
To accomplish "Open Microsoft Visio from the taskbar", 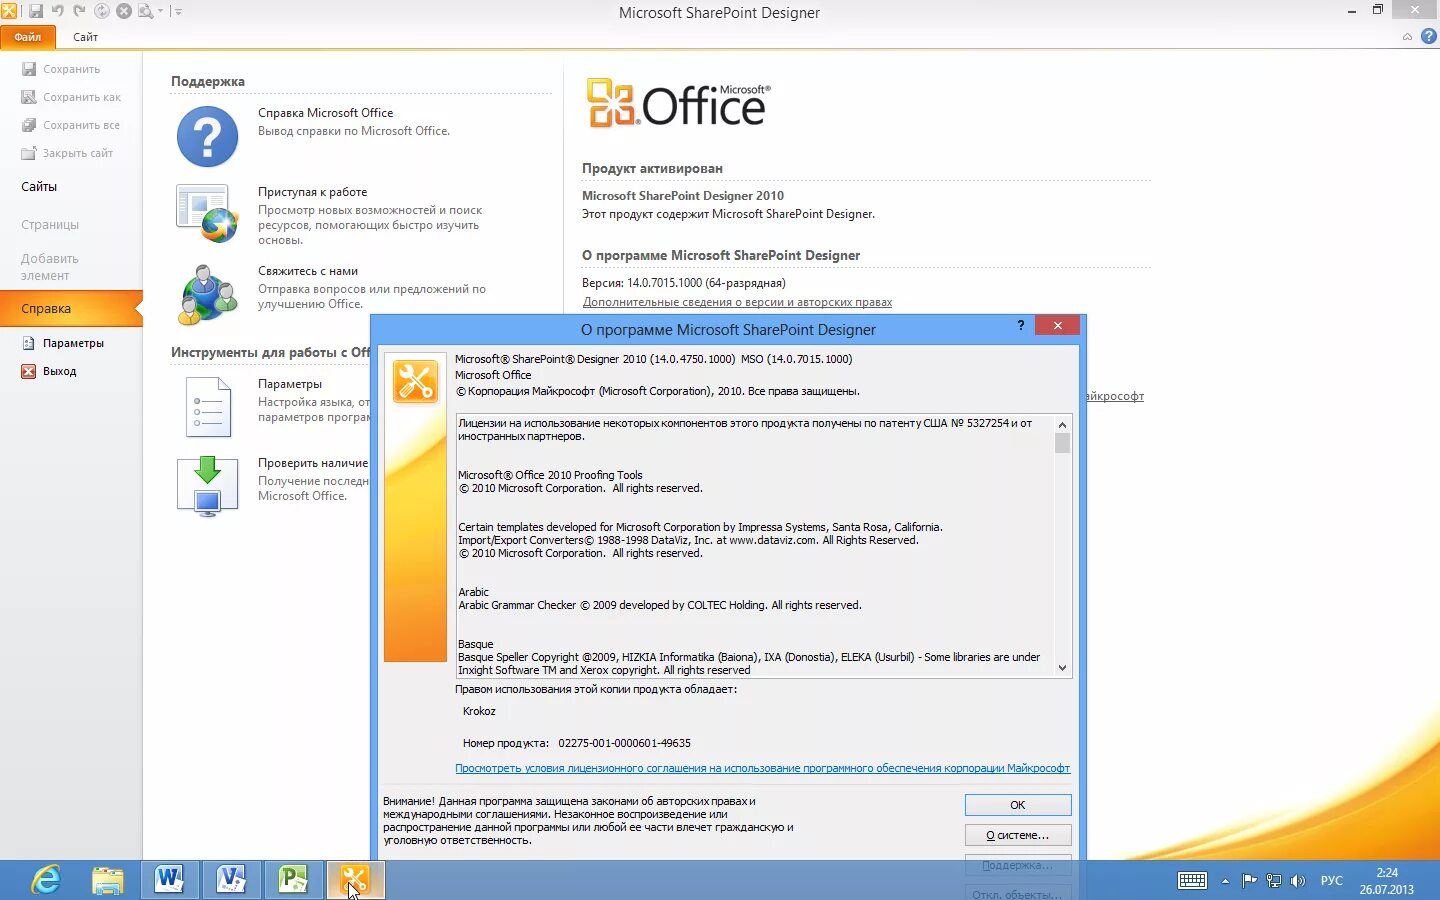I will pyautogui.click(x=231, y=880).
